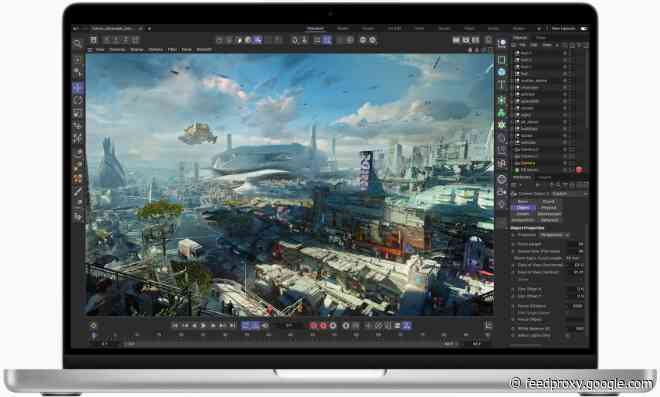
Task: Open the viewport Panel menu
Action: point(186,50)
